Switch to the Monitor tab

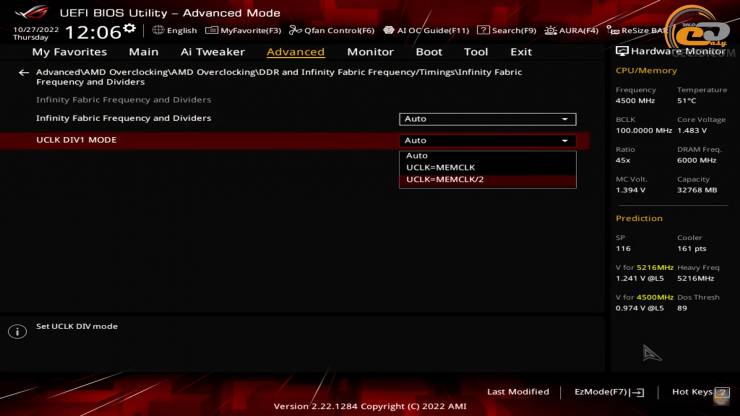(x=370, y=52)
